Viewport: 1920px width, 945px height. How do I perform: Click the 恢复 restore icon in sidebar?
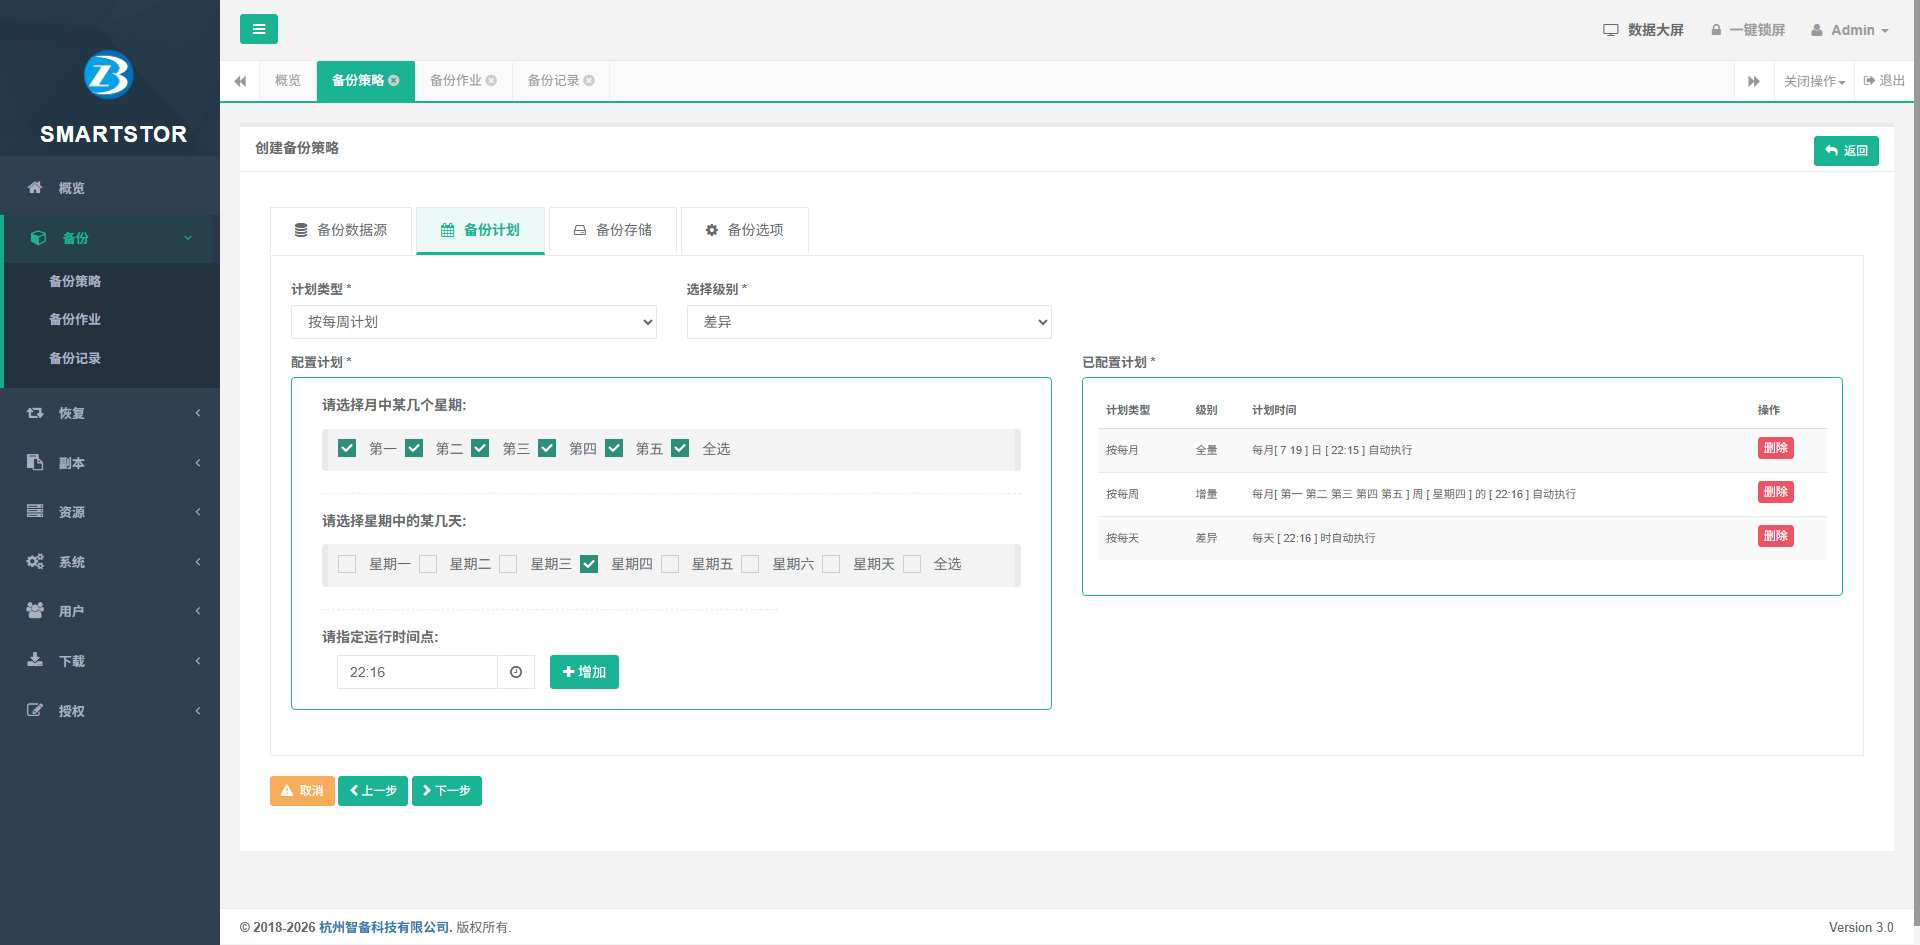(x=35, y=412)
